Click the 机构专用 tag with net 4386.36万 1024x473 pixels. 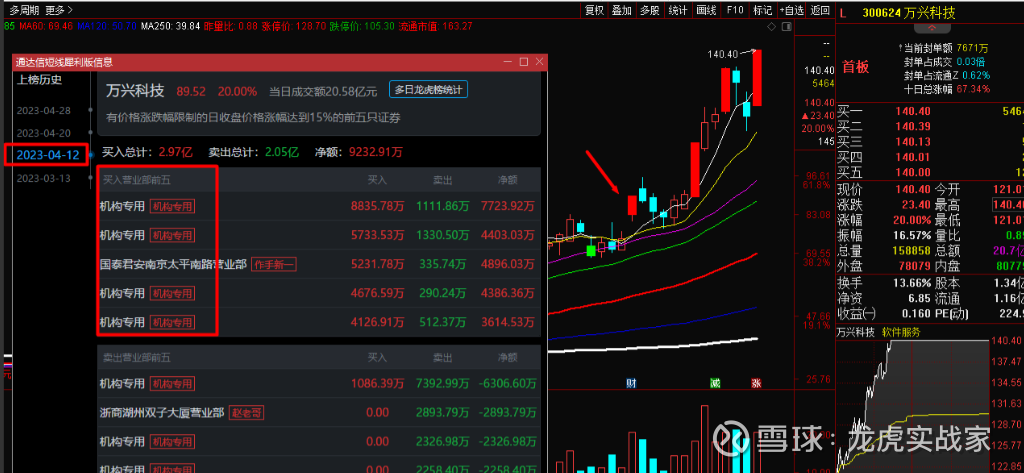(173, 293)
